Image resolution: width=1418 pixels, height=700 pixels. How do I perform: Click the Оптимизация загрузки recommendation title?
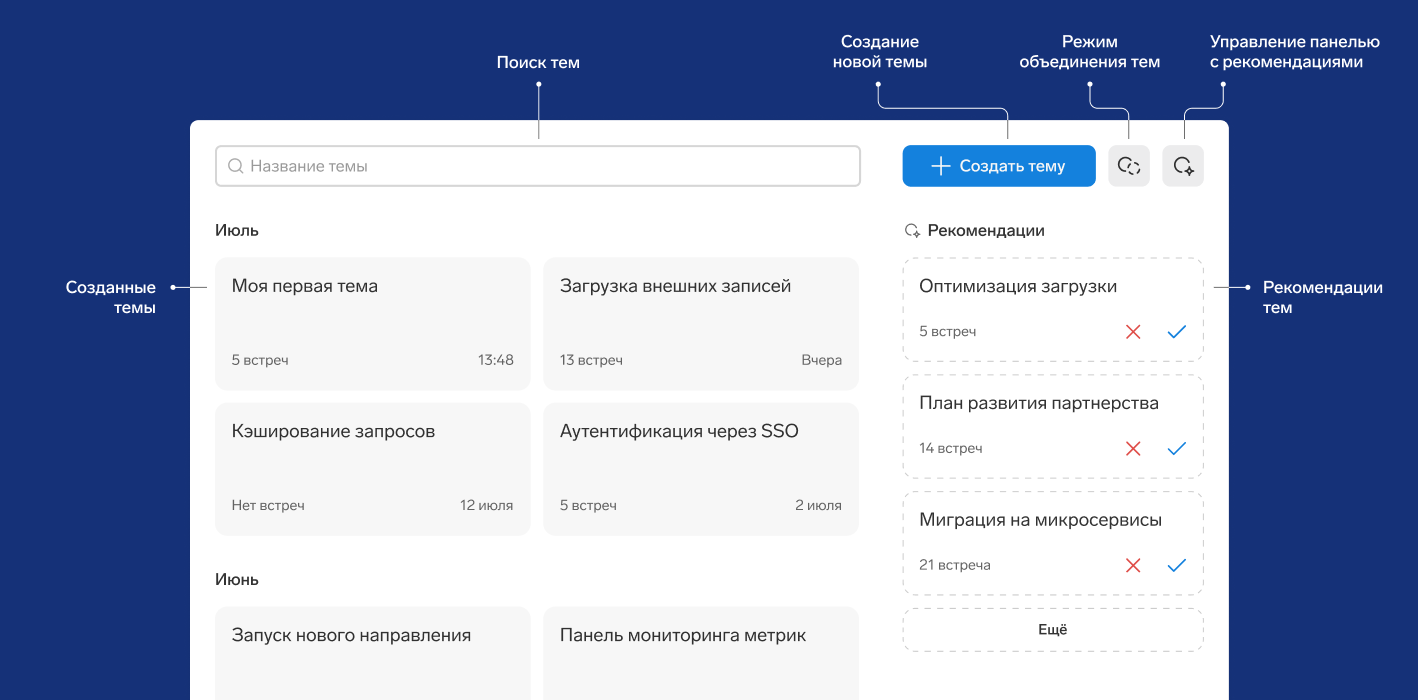[x=1018, y=286]
